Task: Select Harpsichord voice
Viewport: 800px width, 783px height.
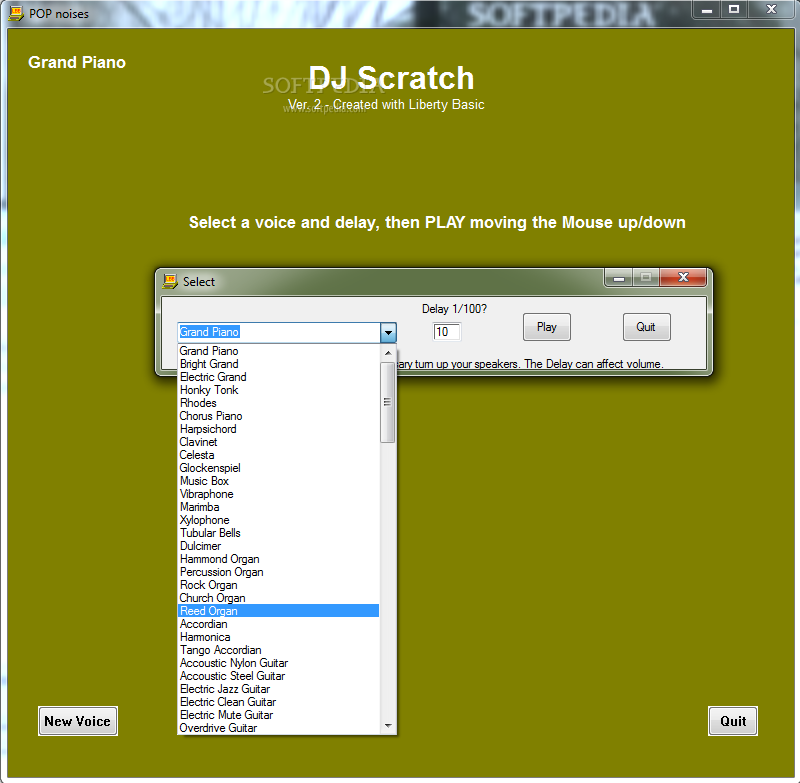Action: tap(279, 429)
